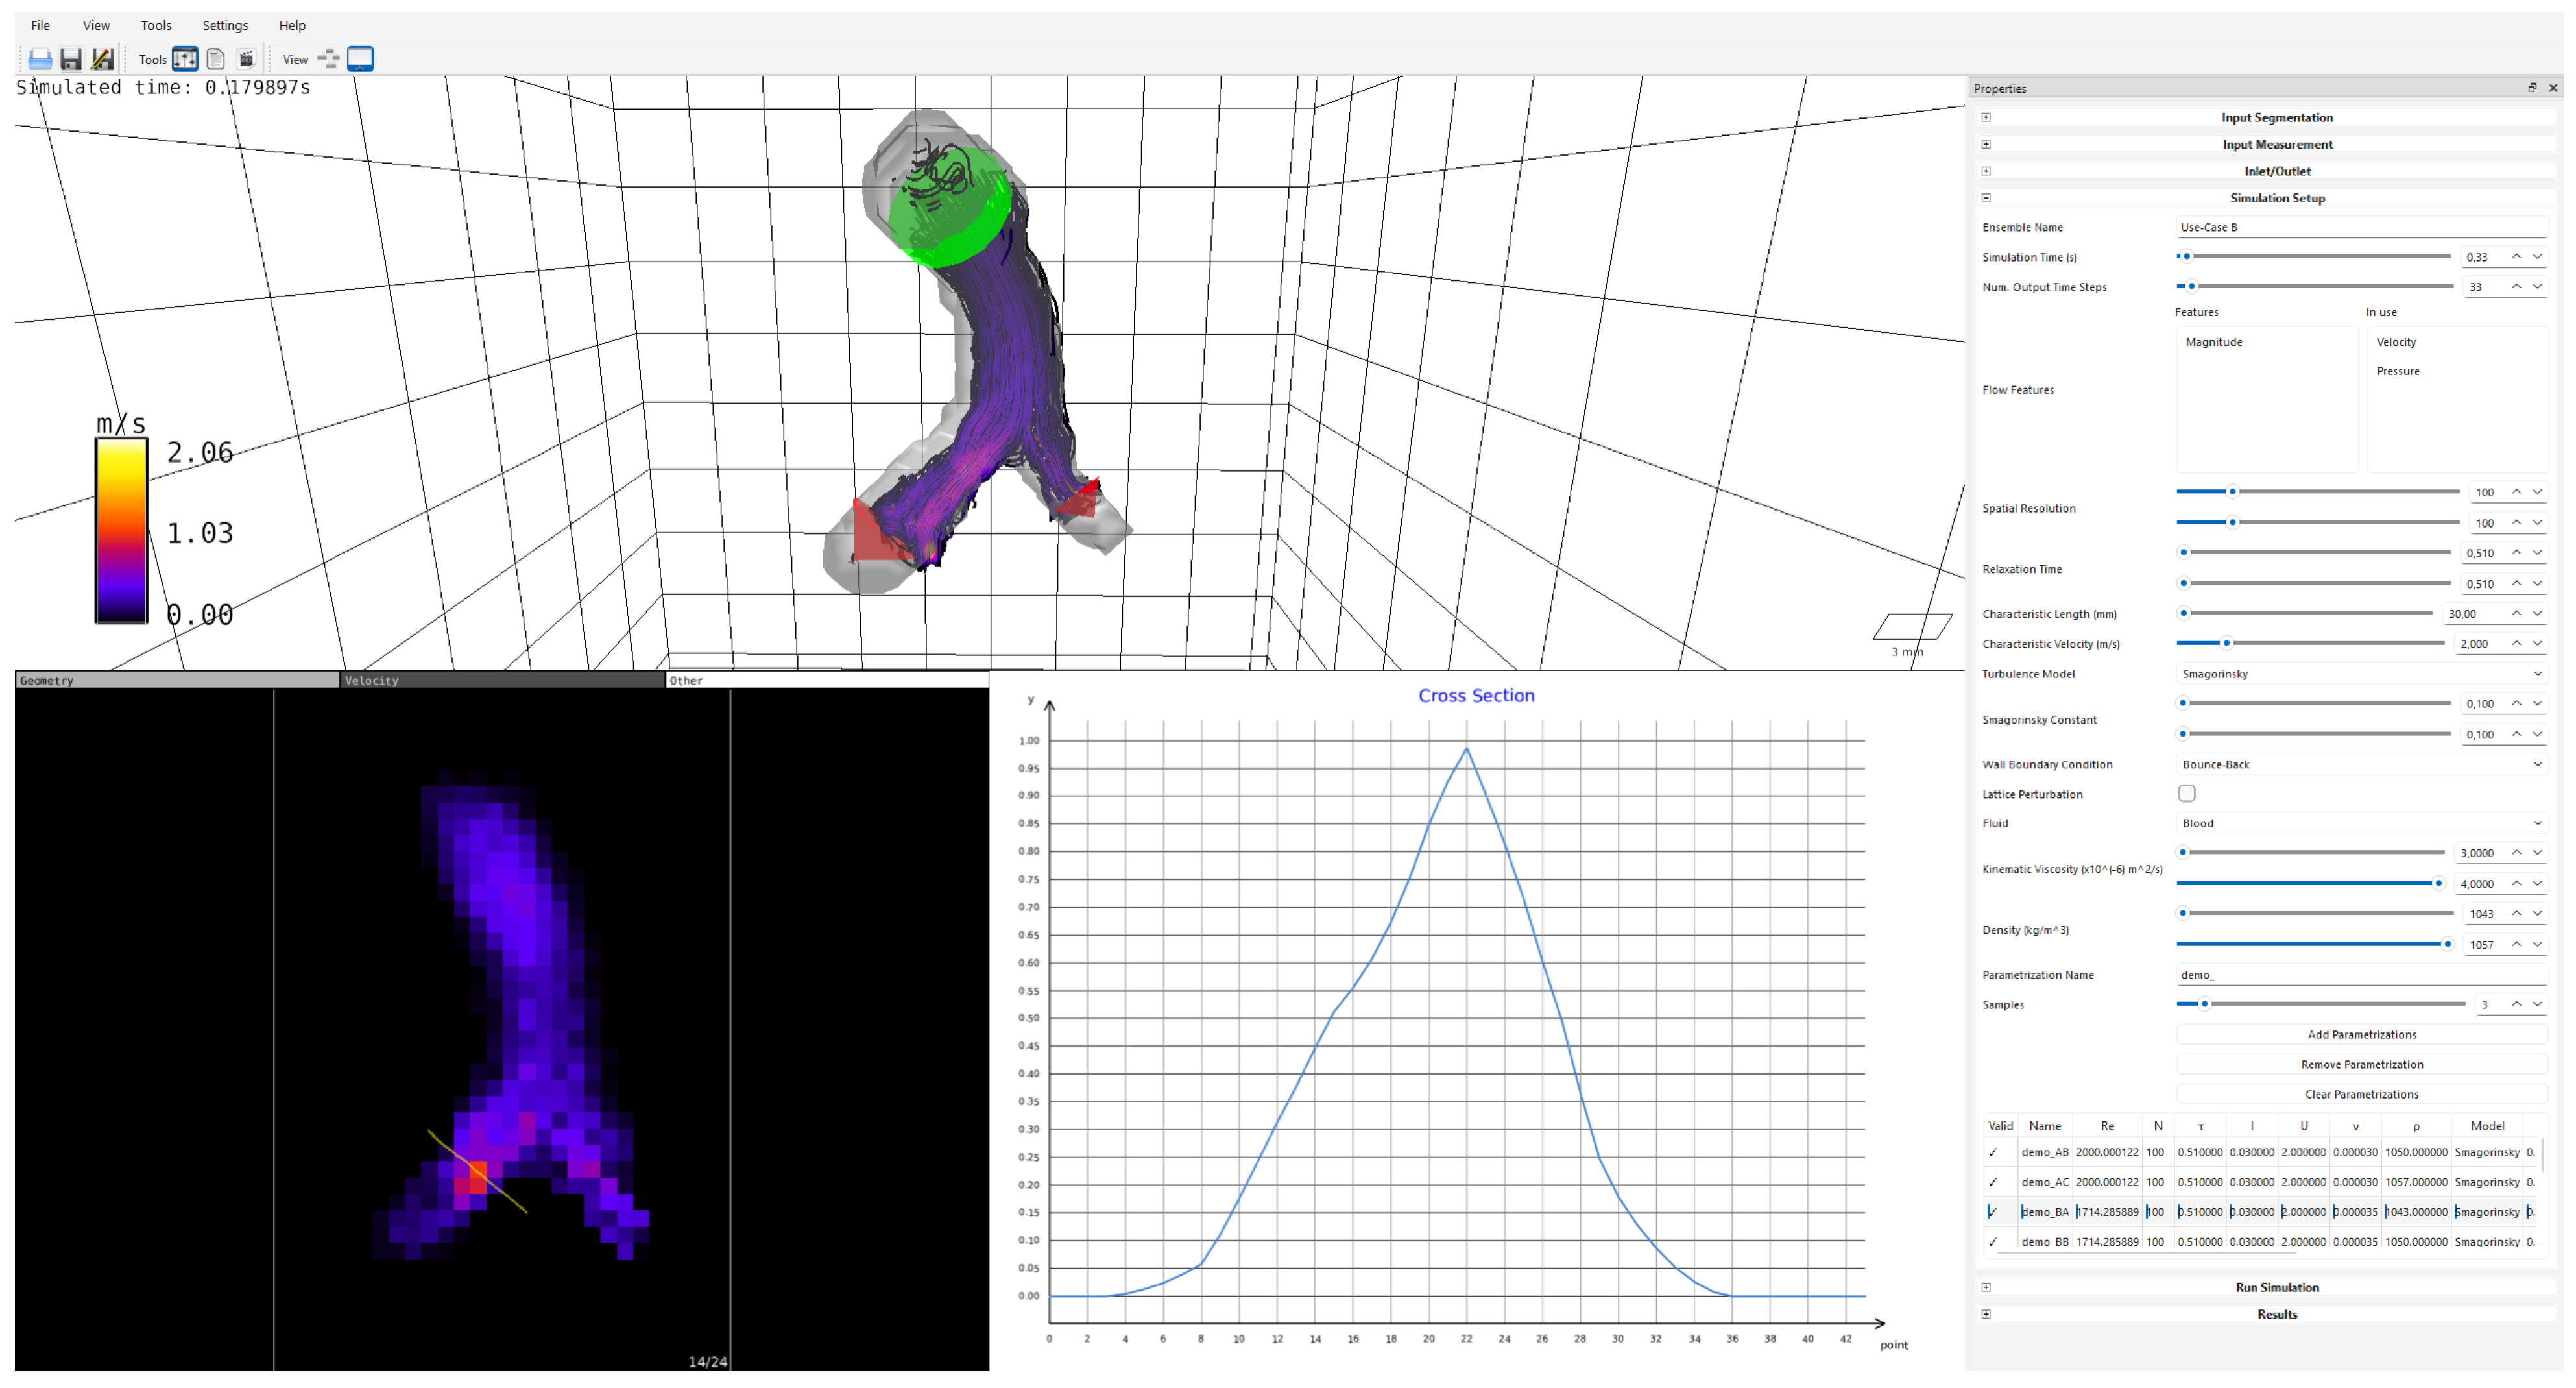The image size is (2576, 1388).
Task: Open the File menu
Action: pyautogui.click(x=40, y=26)
